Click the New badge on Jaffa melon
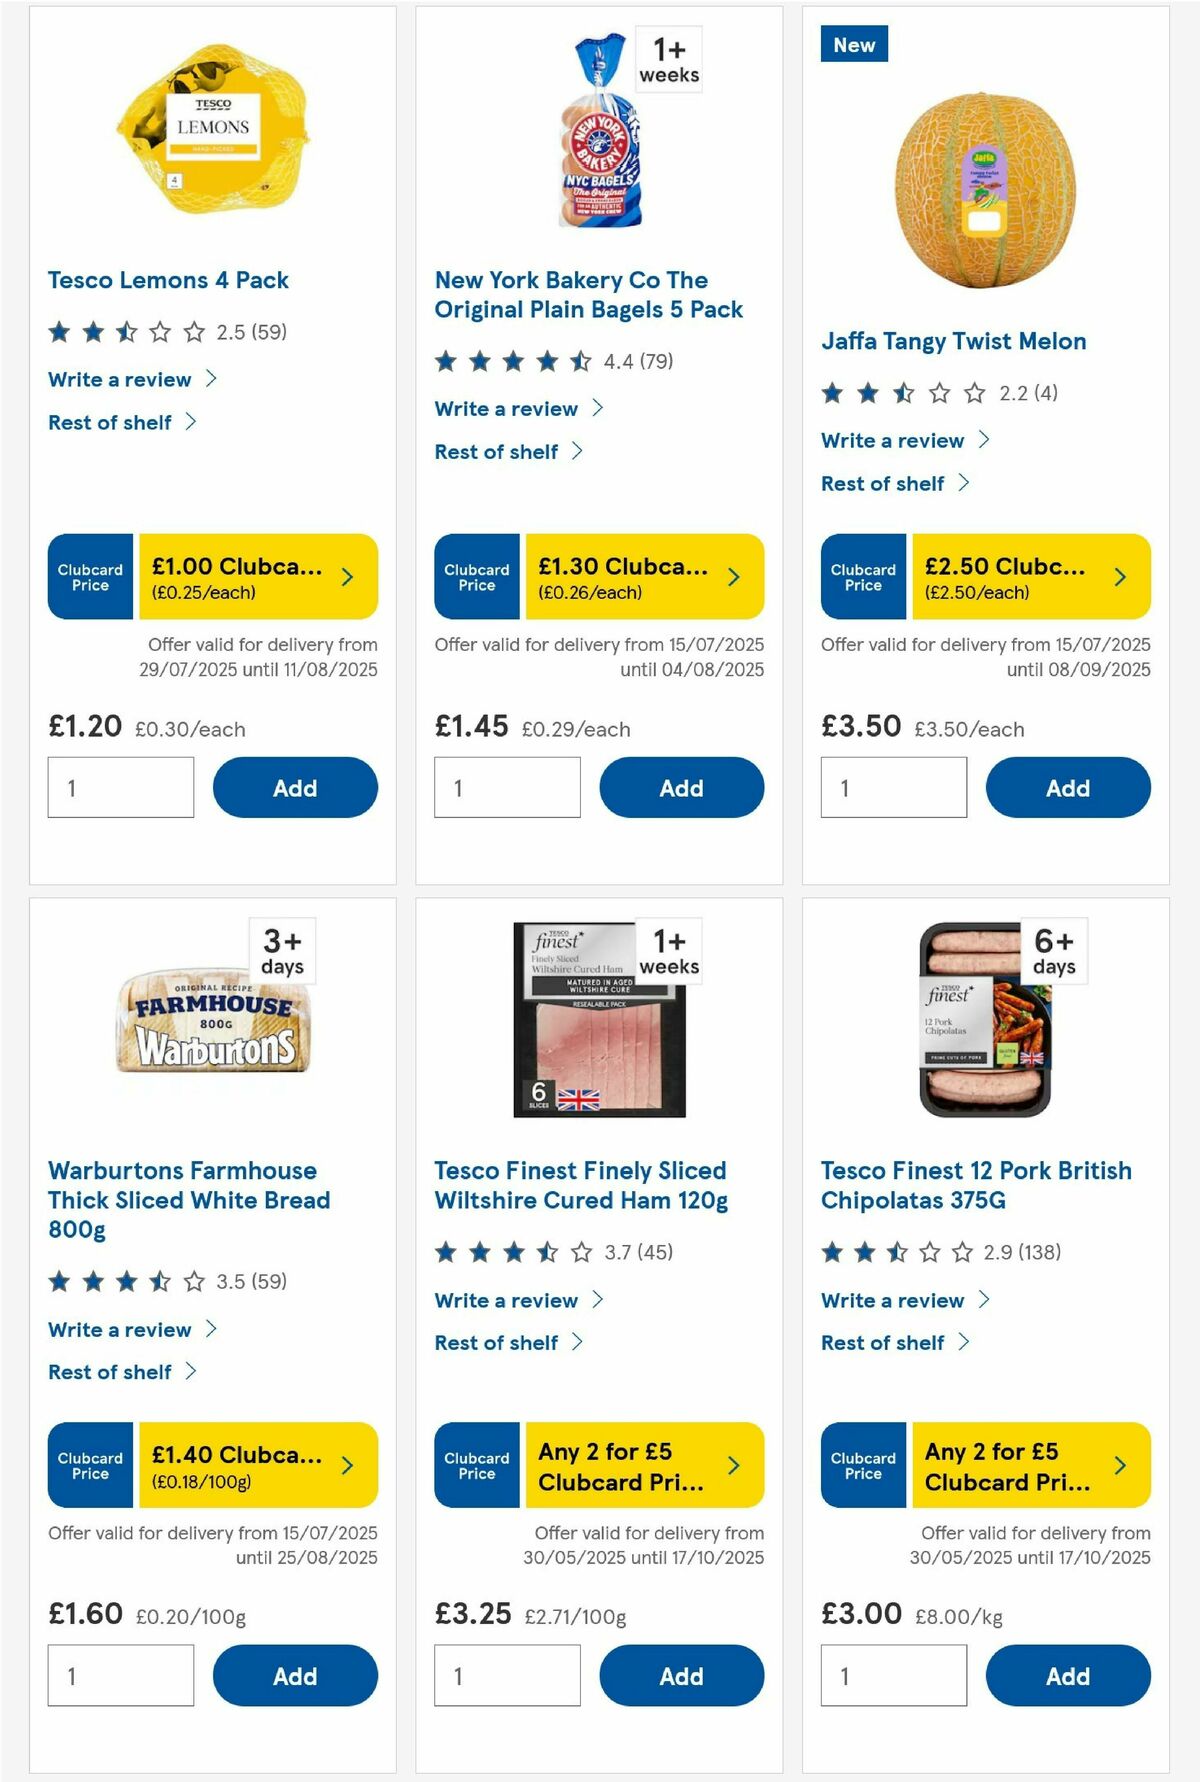This screenshot has height=1782, width=1200. 855,44
